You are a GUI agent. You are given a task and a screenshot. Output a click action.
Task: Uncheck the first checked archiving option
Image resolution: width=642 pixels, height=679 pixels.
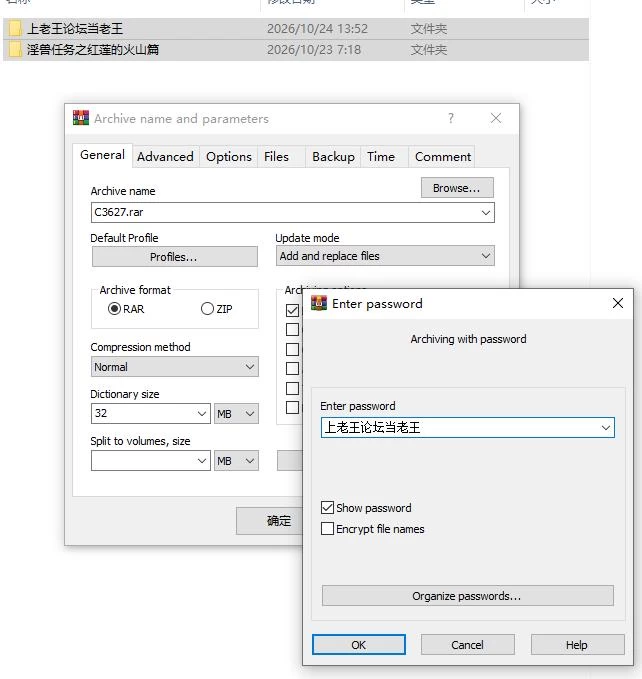(x=293, y=310)
